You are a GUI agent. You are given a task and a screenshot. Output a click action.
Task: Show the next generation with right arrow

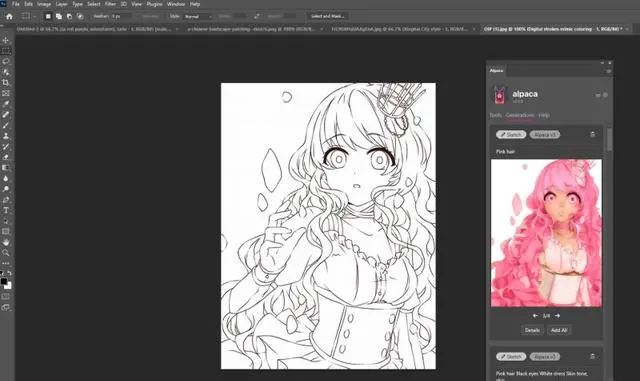[558, 316]
